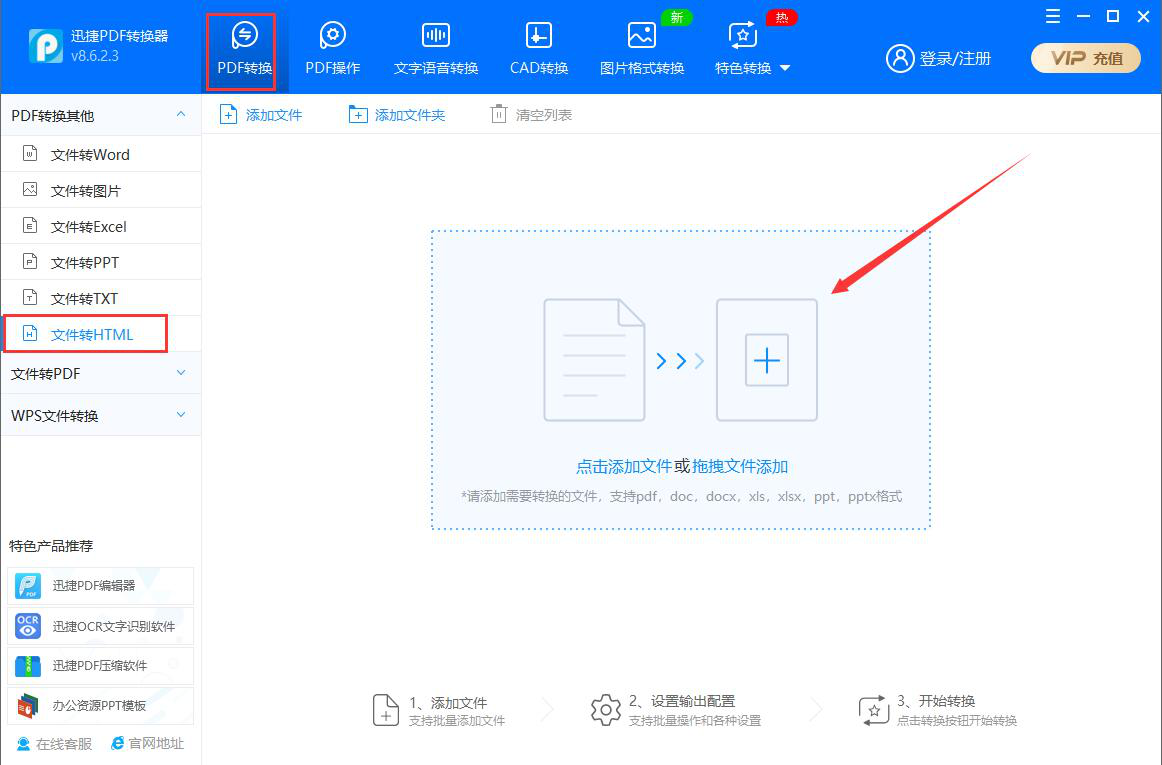Switch to CAD转换 tab
Screen dimensions: 1162x765
[x=539, y=50]
